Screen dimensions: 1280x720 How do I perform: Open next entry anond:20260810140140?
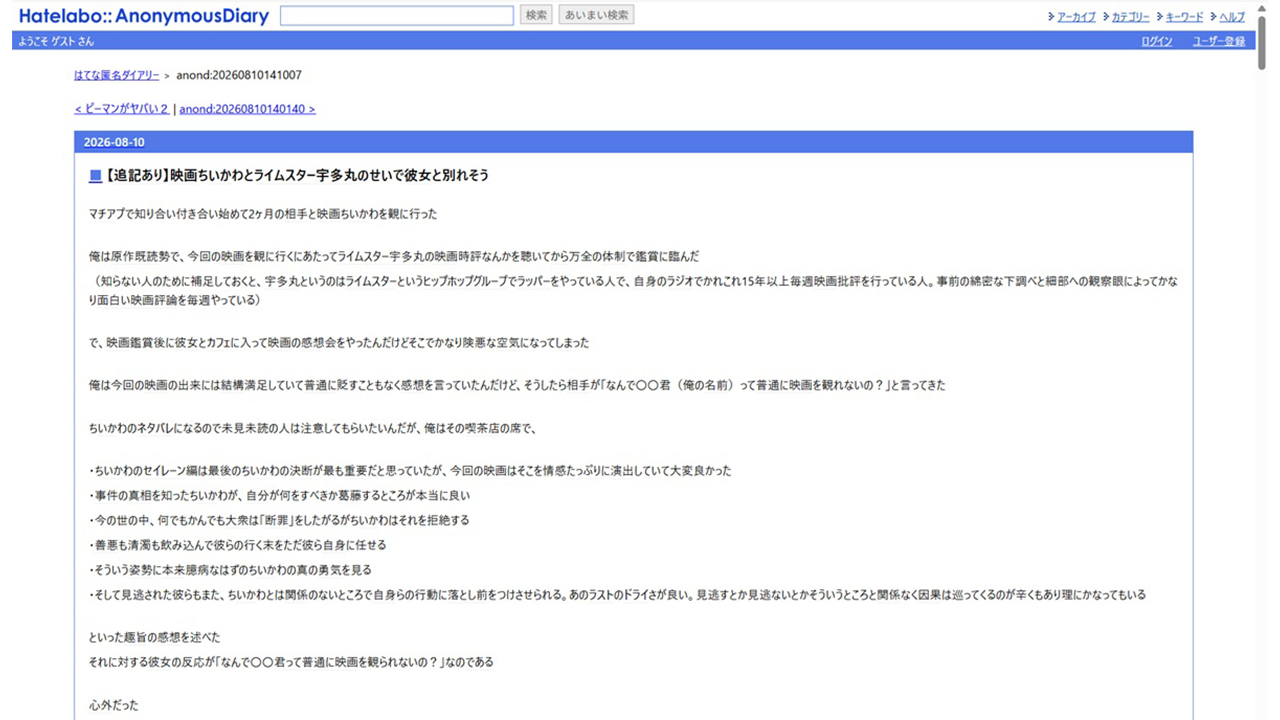pyautogui.click(x=248, y=109)
